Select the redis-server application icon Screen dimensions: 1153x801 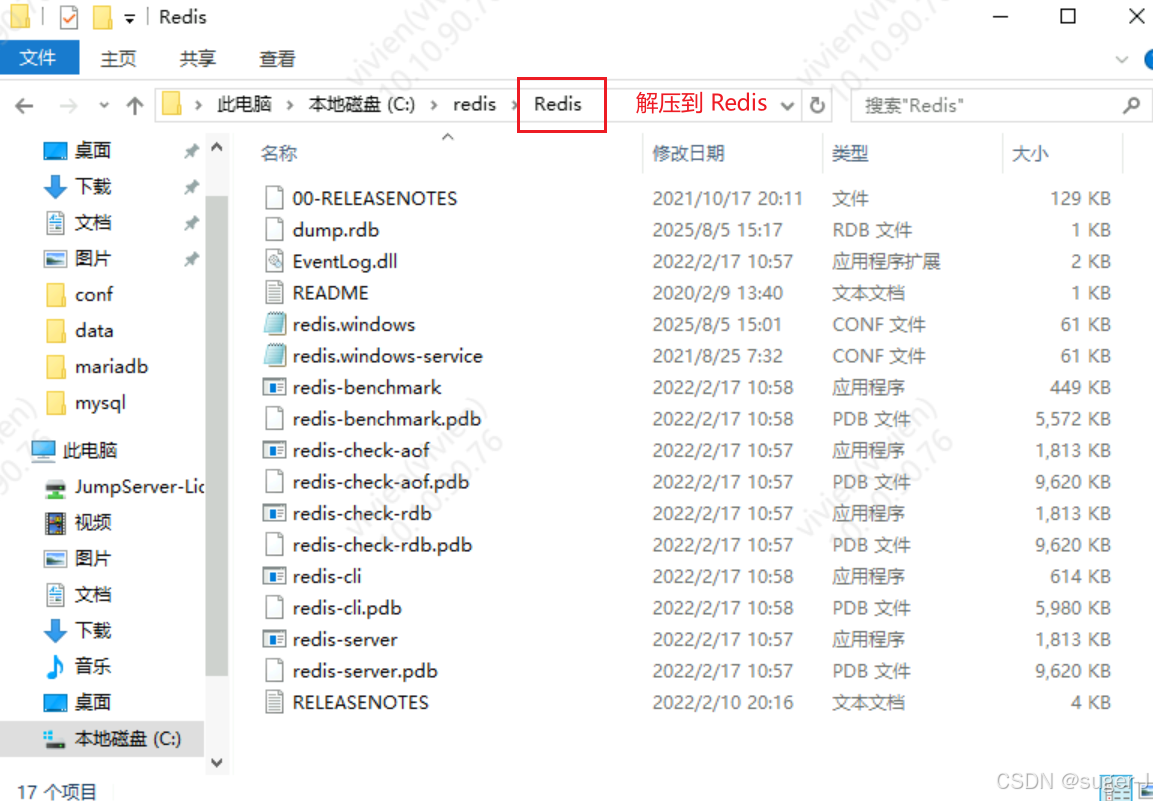coord(274,639)
